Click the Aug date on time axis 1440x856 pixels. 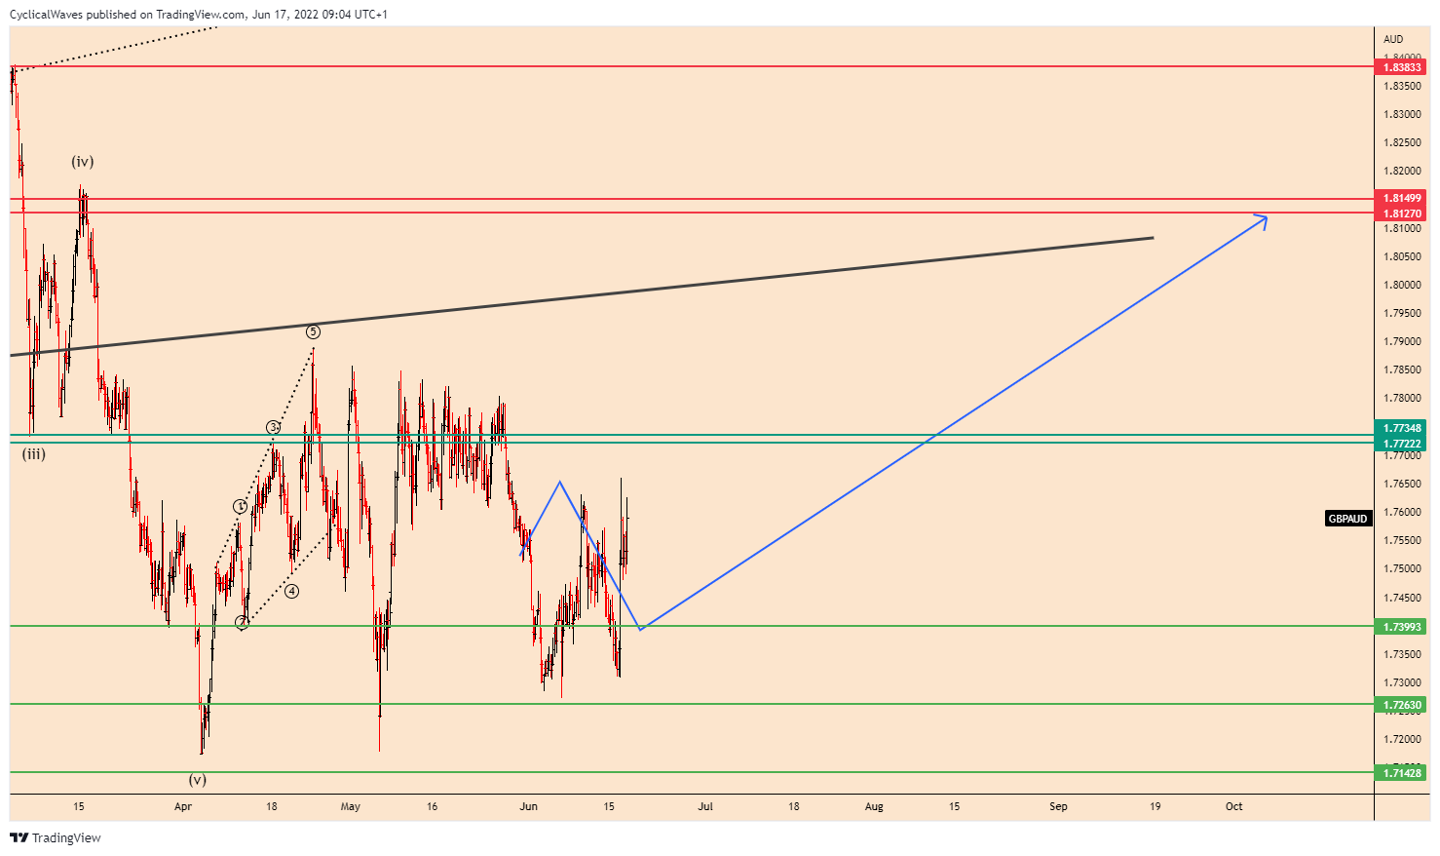(x=874, y=806)
